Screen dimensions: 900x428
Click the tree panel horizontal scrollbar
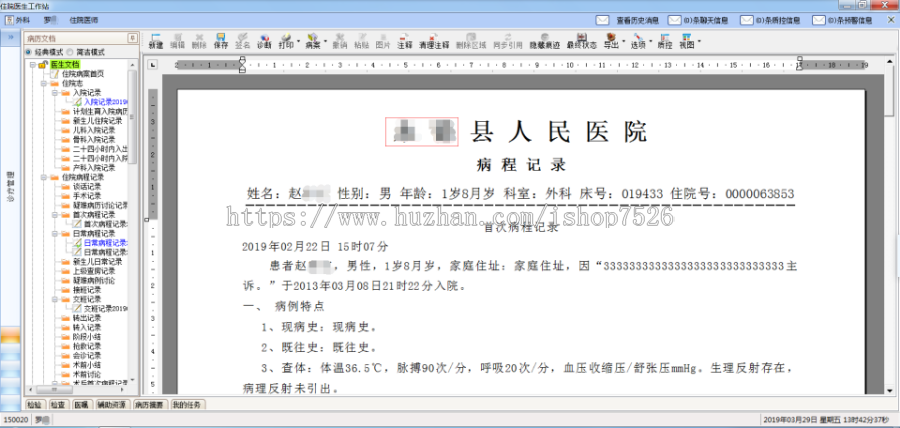77,388
